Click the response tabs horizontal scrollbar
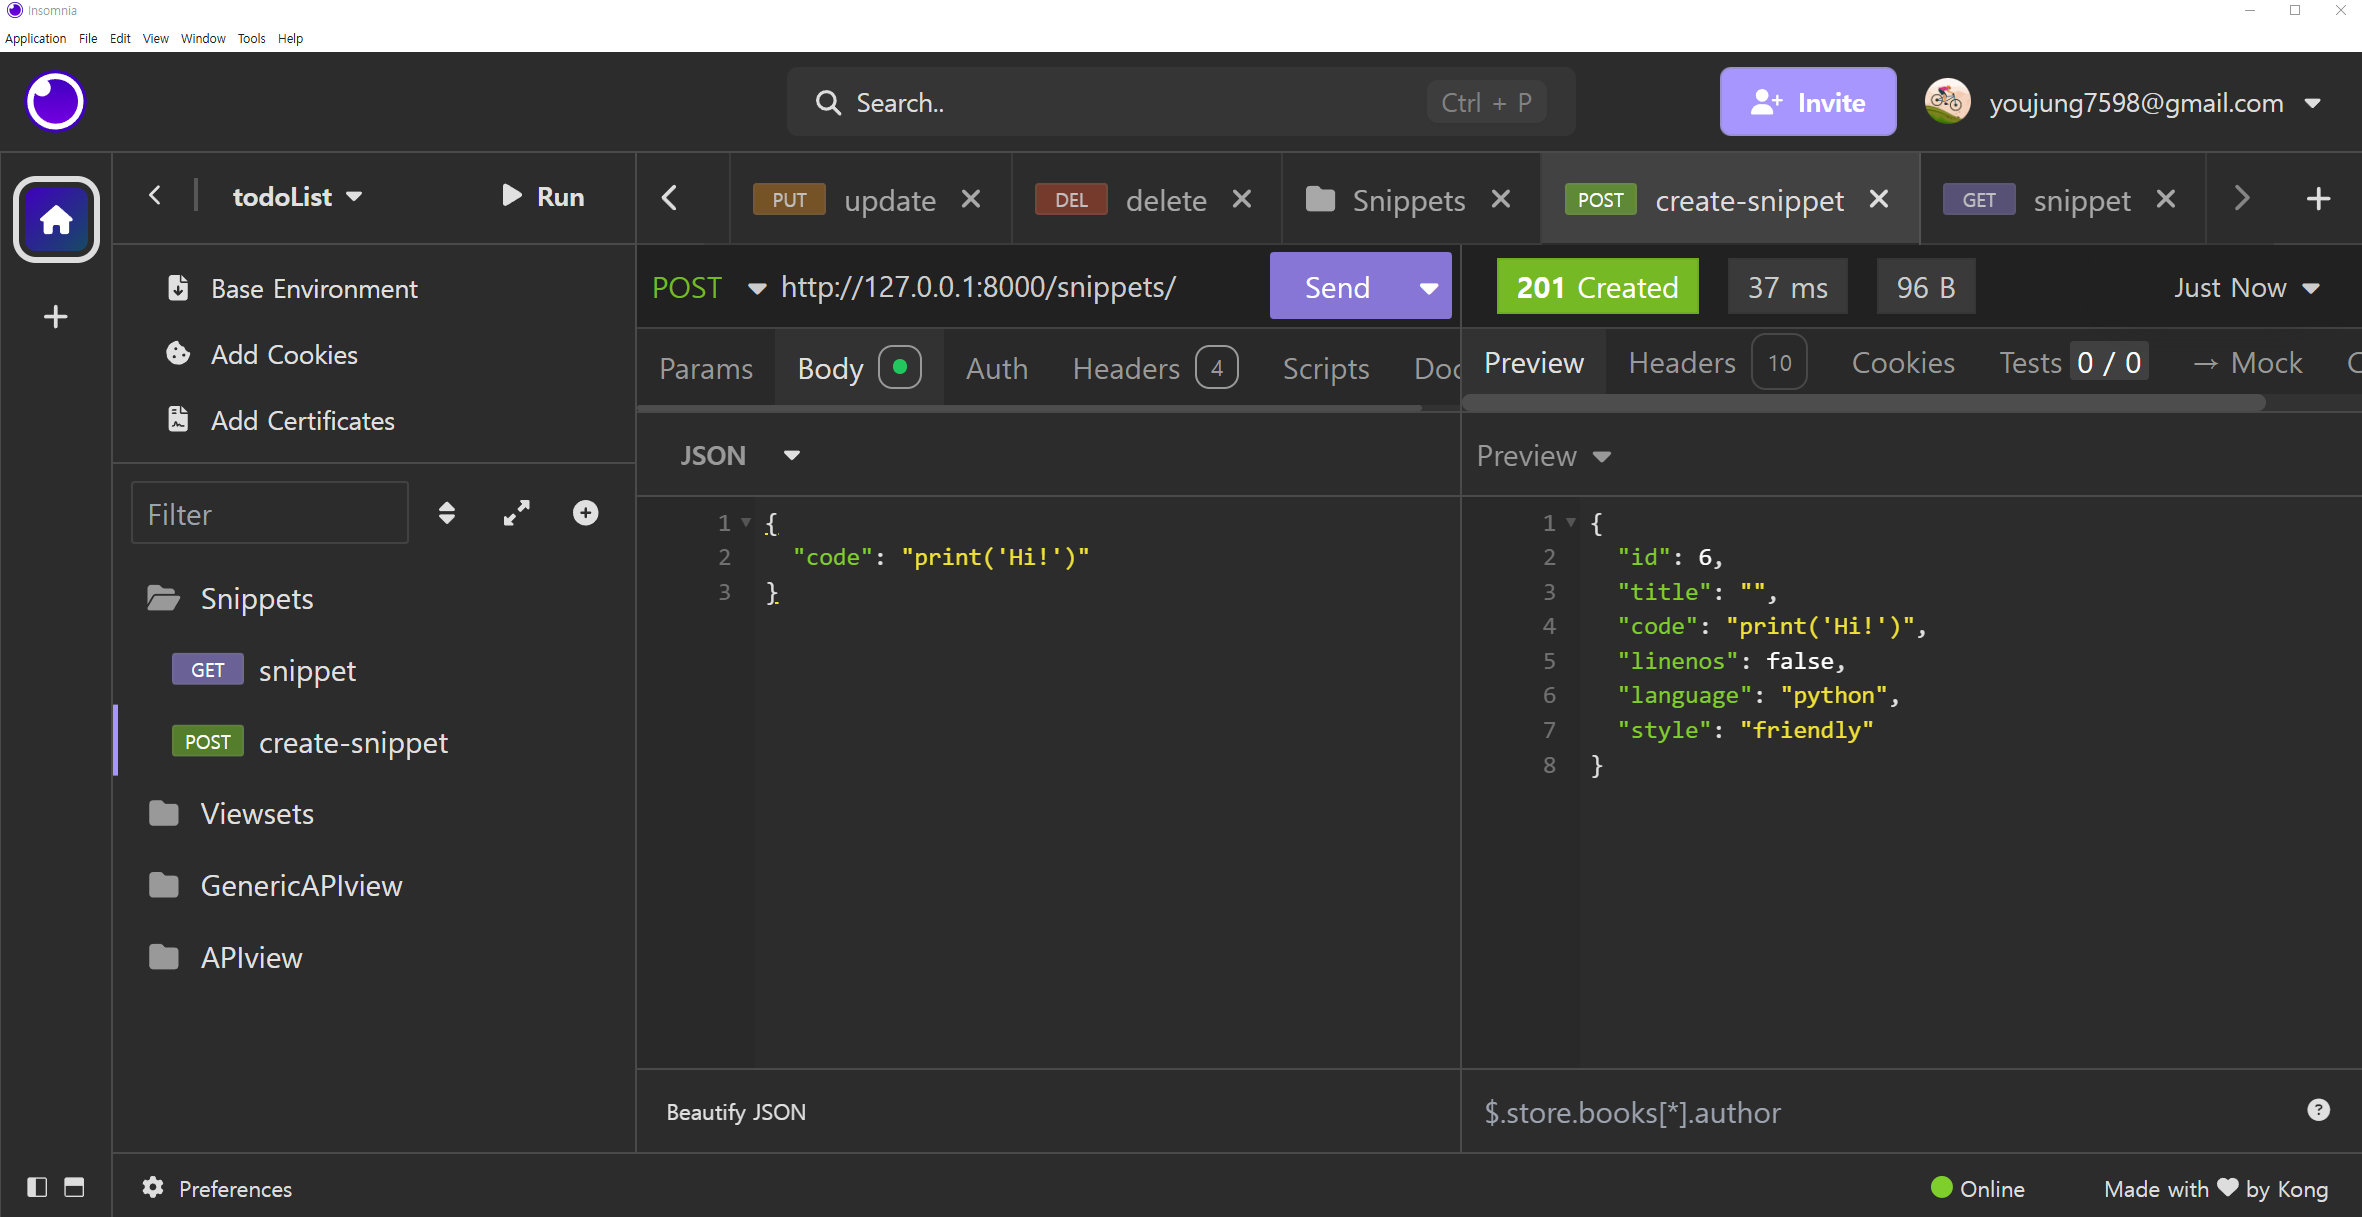The width and height of the screenshot is (2362, 1217). point(1865,403)
